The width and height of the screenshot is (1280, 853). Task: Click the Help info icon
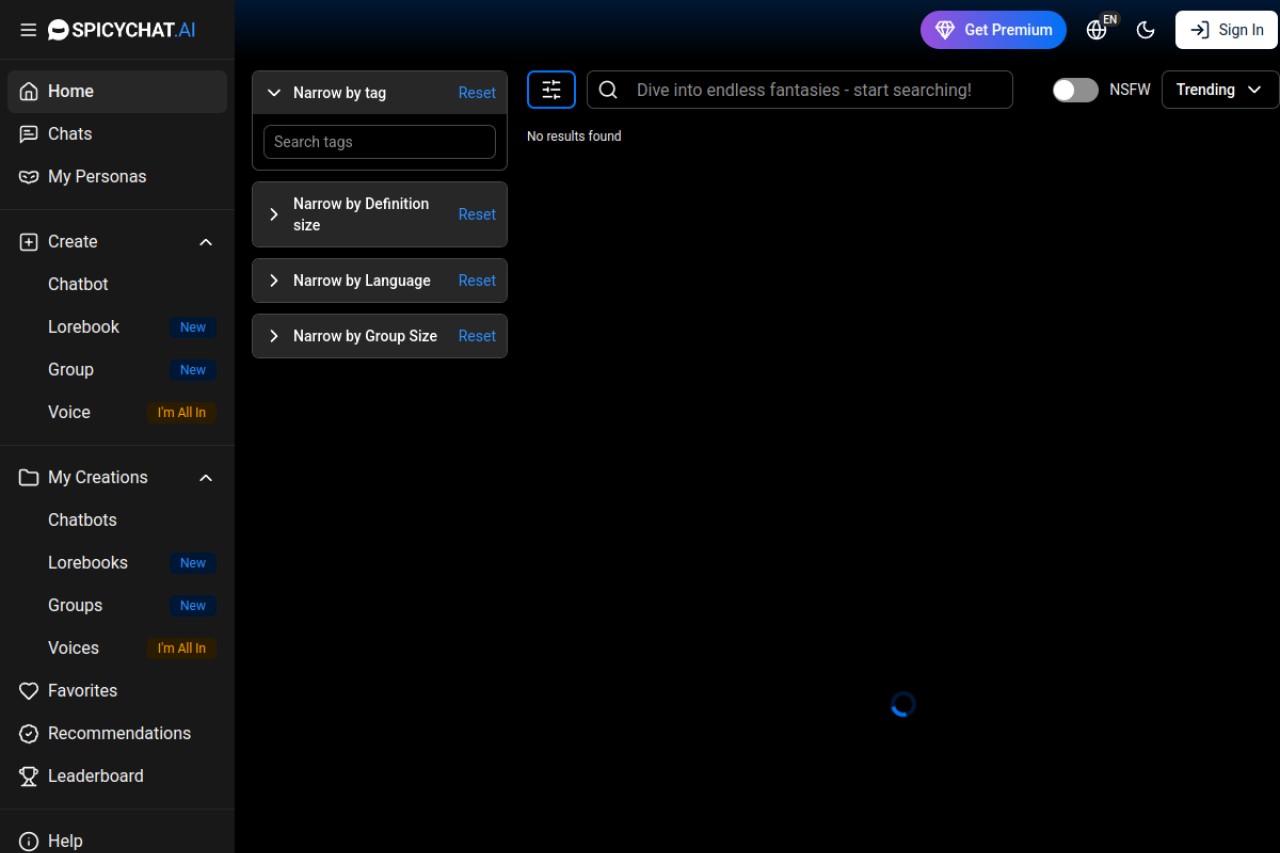pyautogui.click(x=29, y=841)
